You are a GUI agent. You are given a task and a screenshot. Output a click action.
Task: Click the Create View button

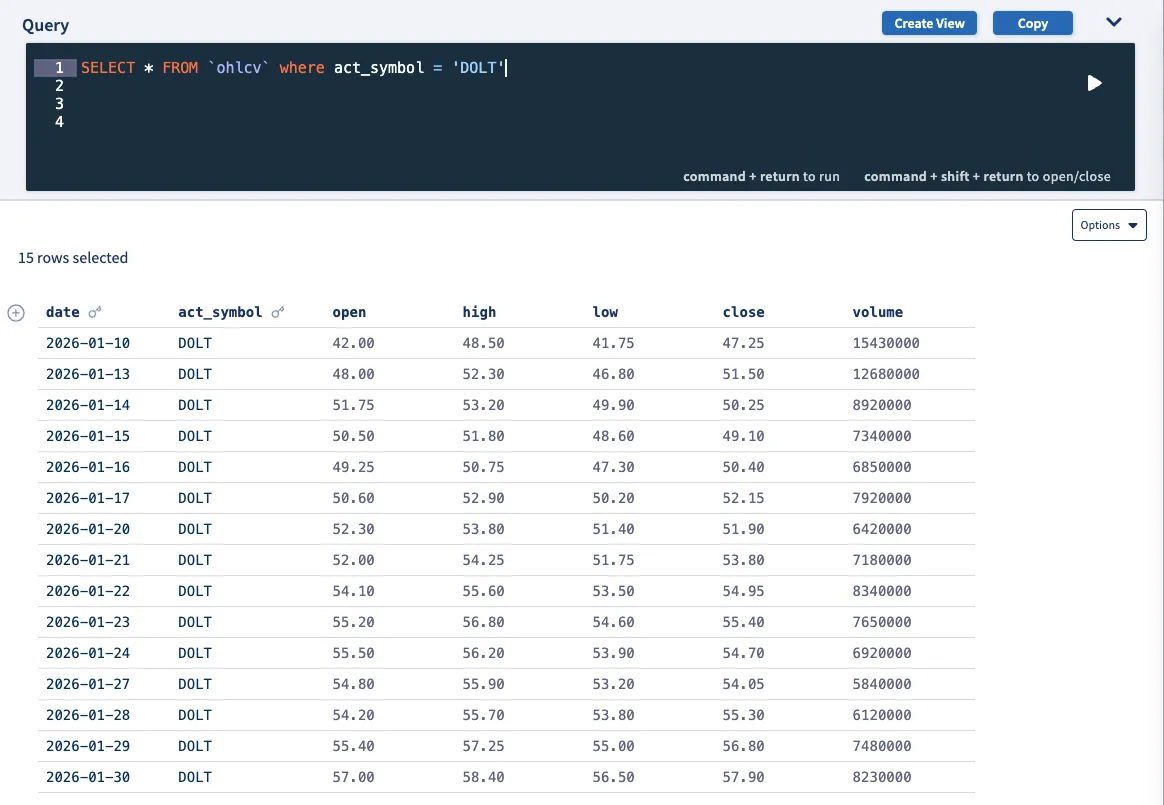[x=929, y=22]
